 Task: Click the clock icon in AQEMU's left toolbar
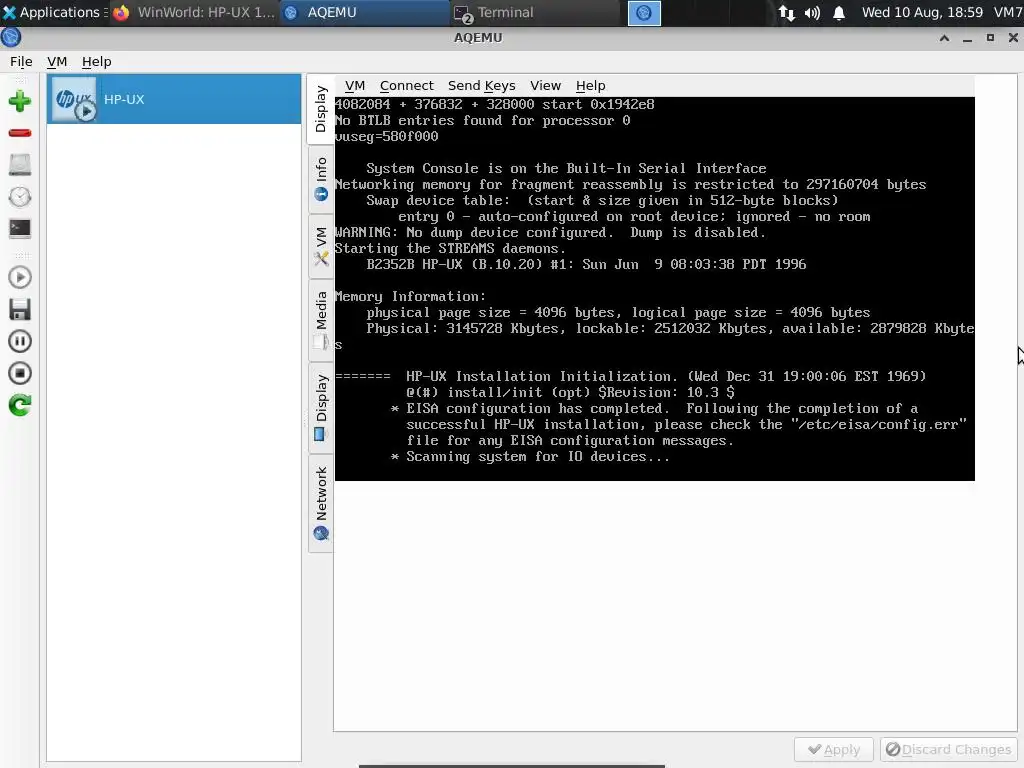pos(20,197)
